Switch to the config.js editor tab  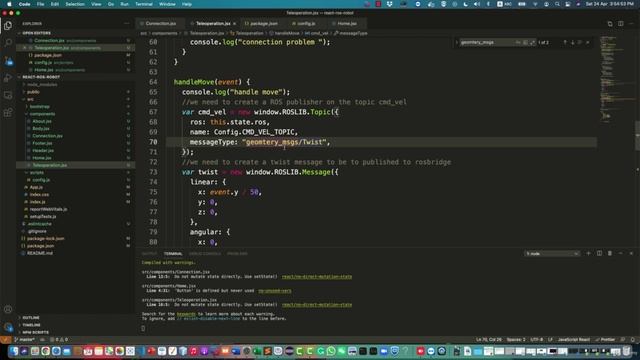click(x=305, y=24)
